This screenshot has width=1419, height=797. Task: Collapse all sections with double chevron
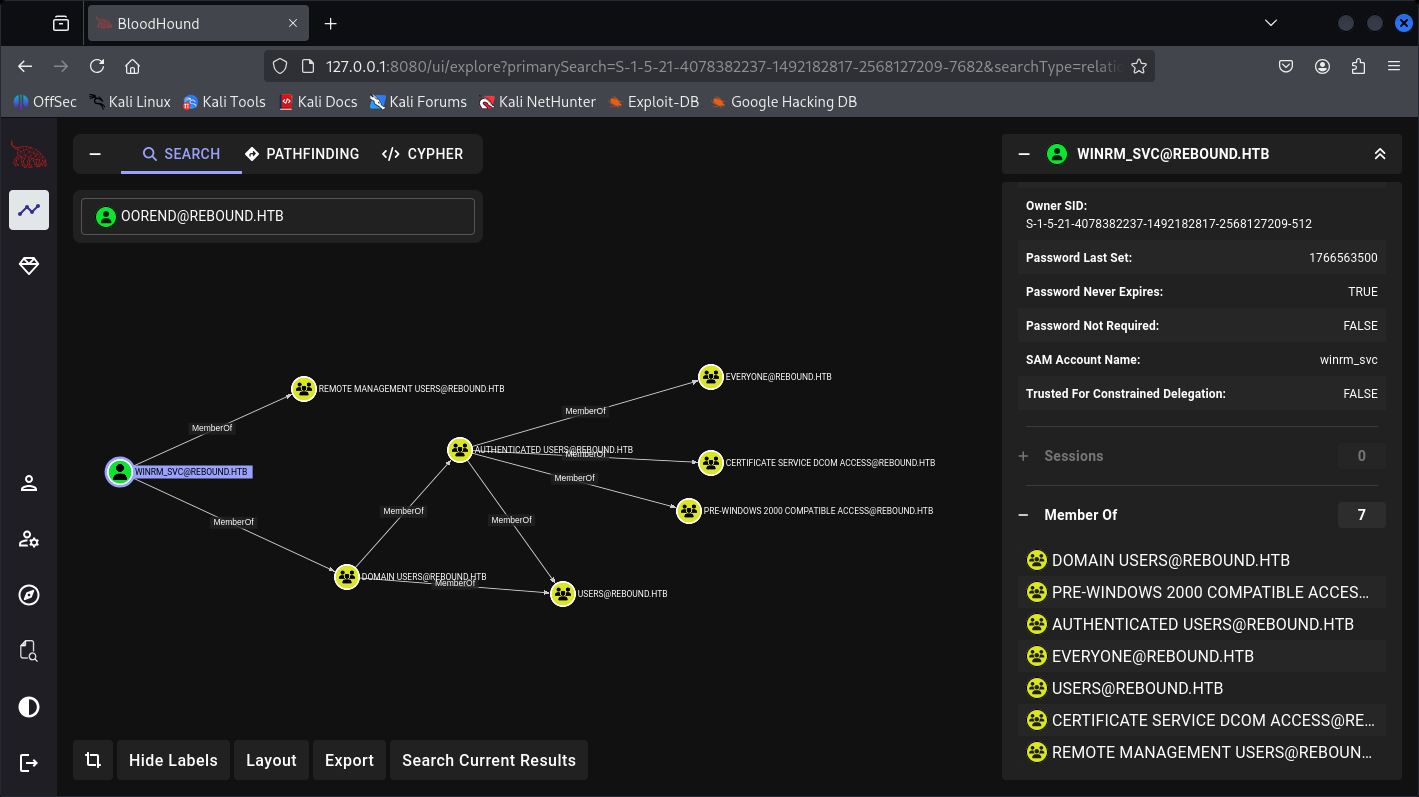(1380, 154)
